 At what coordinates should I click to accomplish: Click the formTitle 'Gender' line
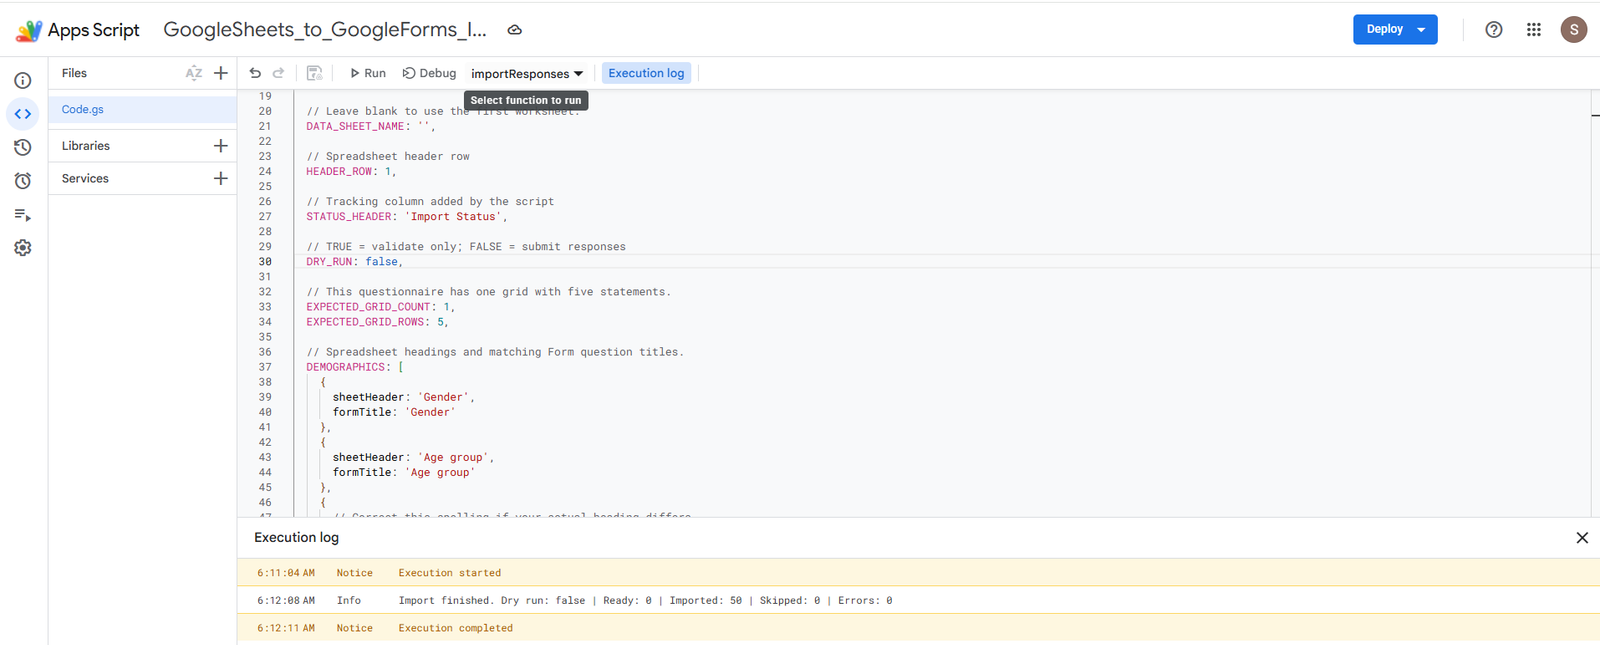coord(394,412)
